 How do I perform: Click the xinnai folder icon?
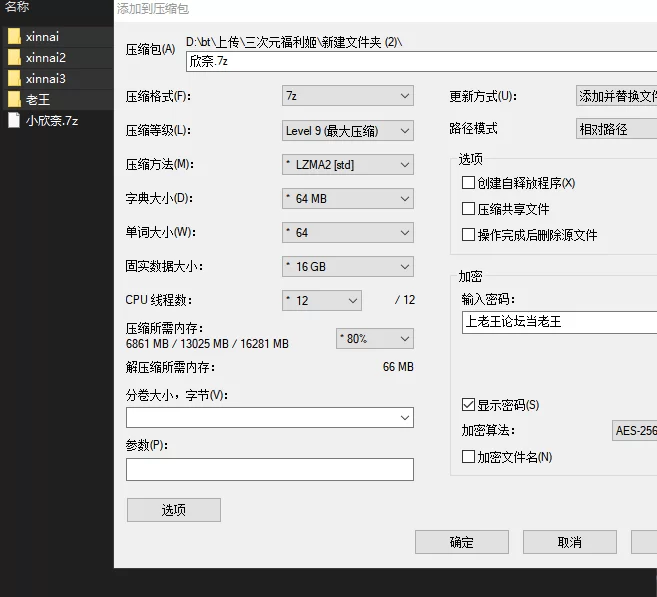14,37
